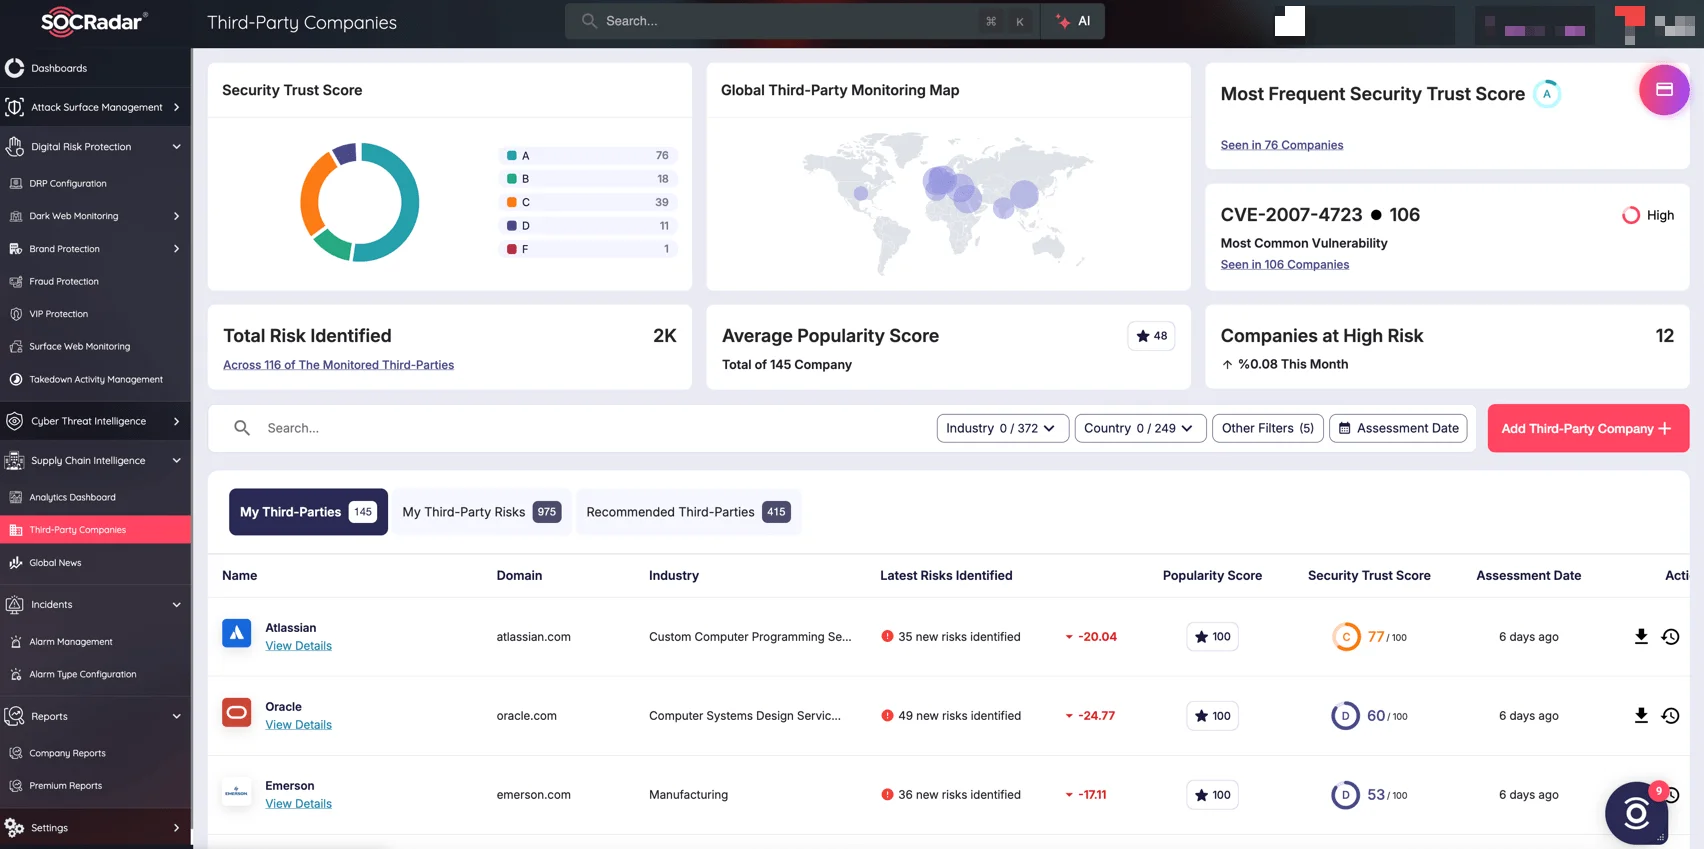Viewport: 1704px width, 849px height.
Task: Open Across 116 of The Monitored Third-Parties link
Action: [338, 365]
